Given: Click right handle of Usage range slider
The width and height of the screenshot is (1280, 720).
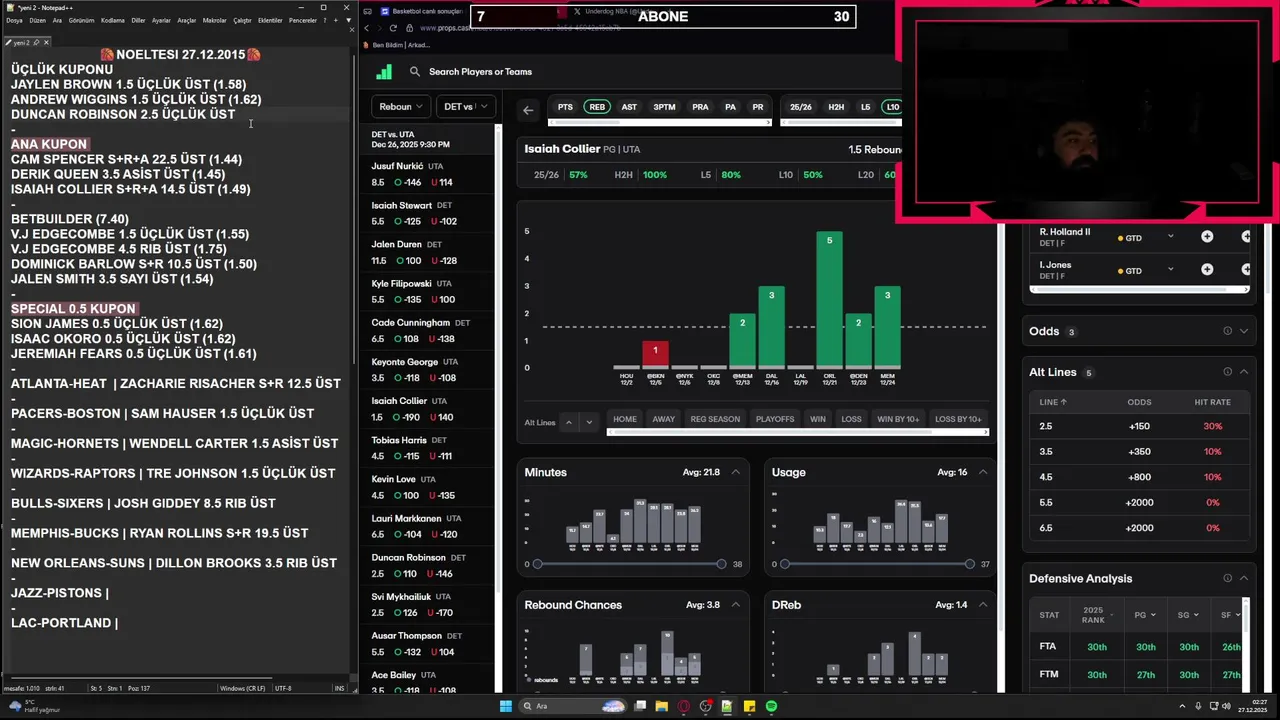Looking at the screenshot, I should [x=969, y=564].
